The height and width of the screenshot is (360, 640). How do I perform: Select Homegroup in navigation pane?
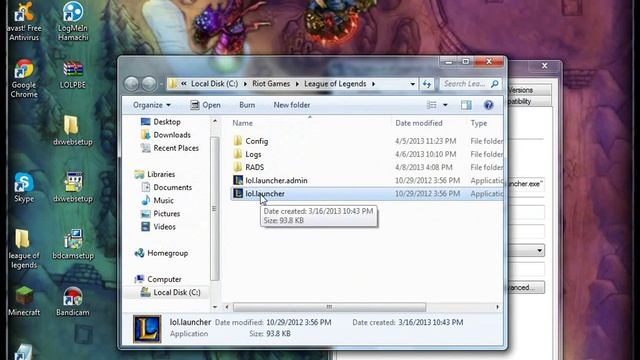(162, 253)
